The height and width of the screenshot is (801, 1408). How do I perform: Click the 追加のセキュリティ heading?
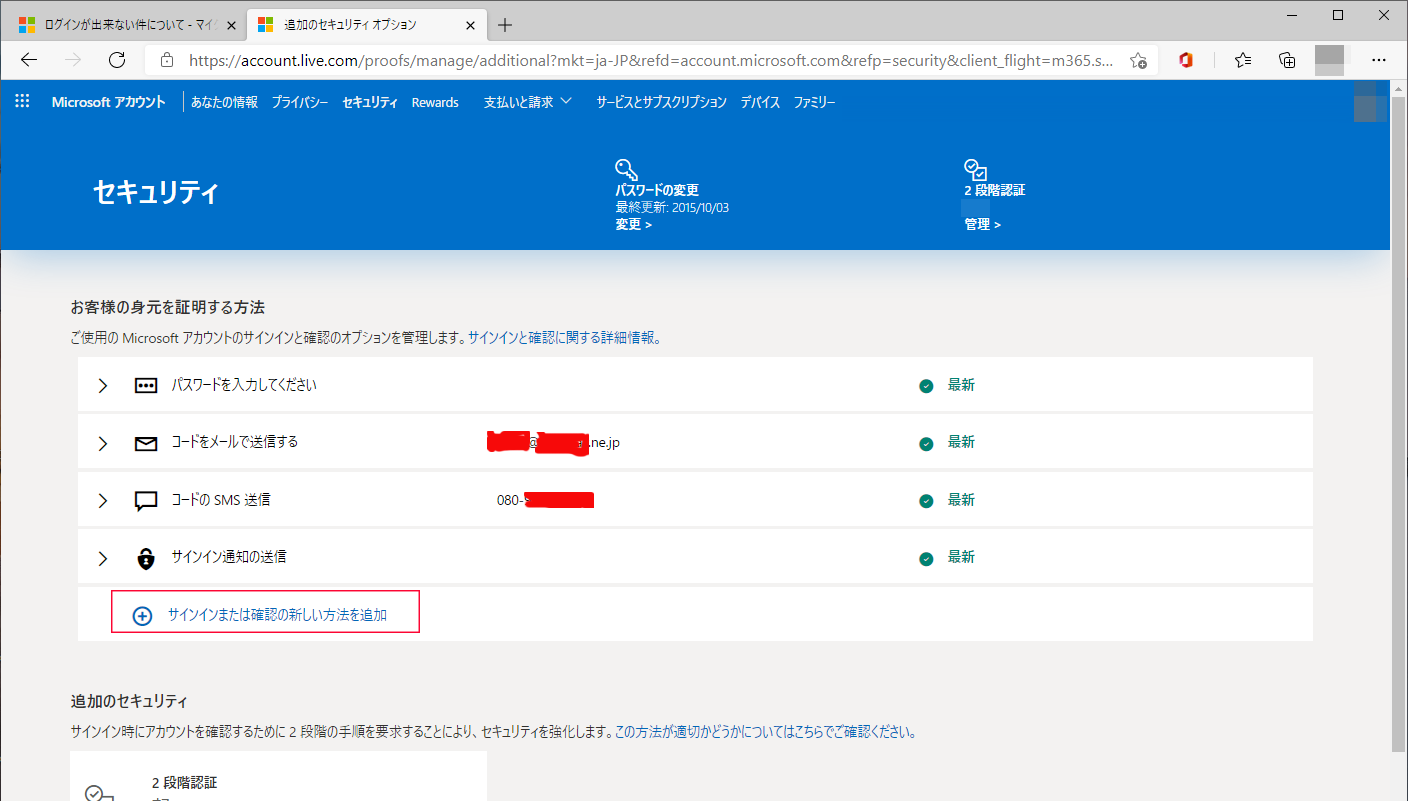pos(129,701)
